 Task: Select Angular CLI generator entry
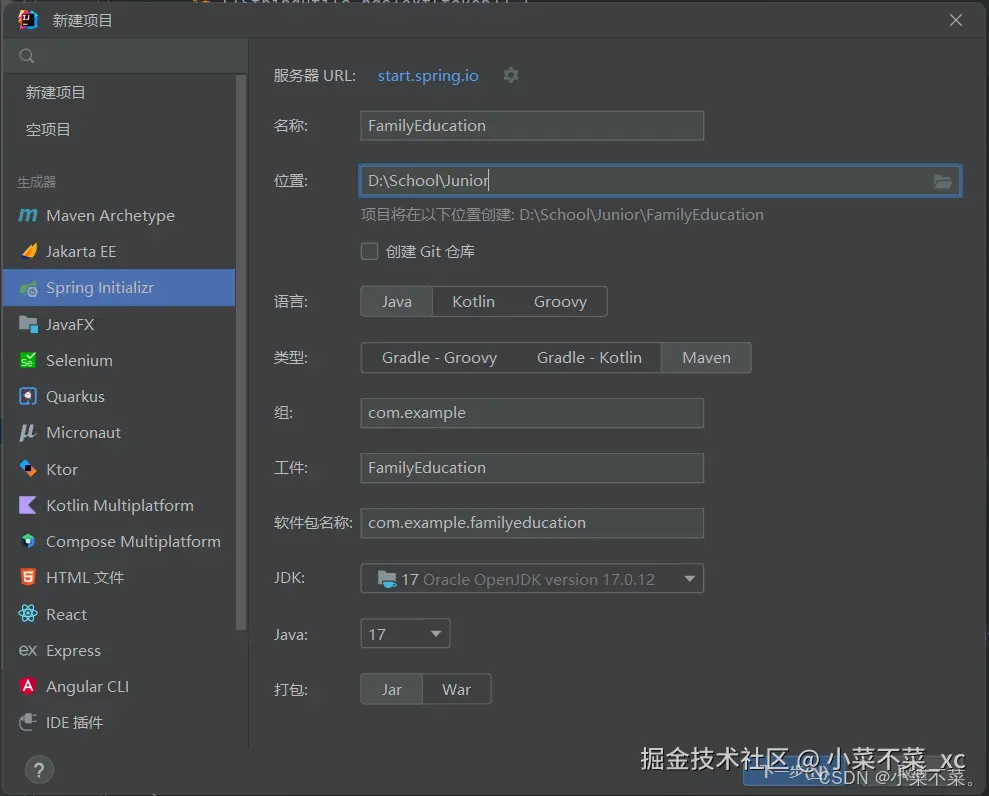point(120,686)
